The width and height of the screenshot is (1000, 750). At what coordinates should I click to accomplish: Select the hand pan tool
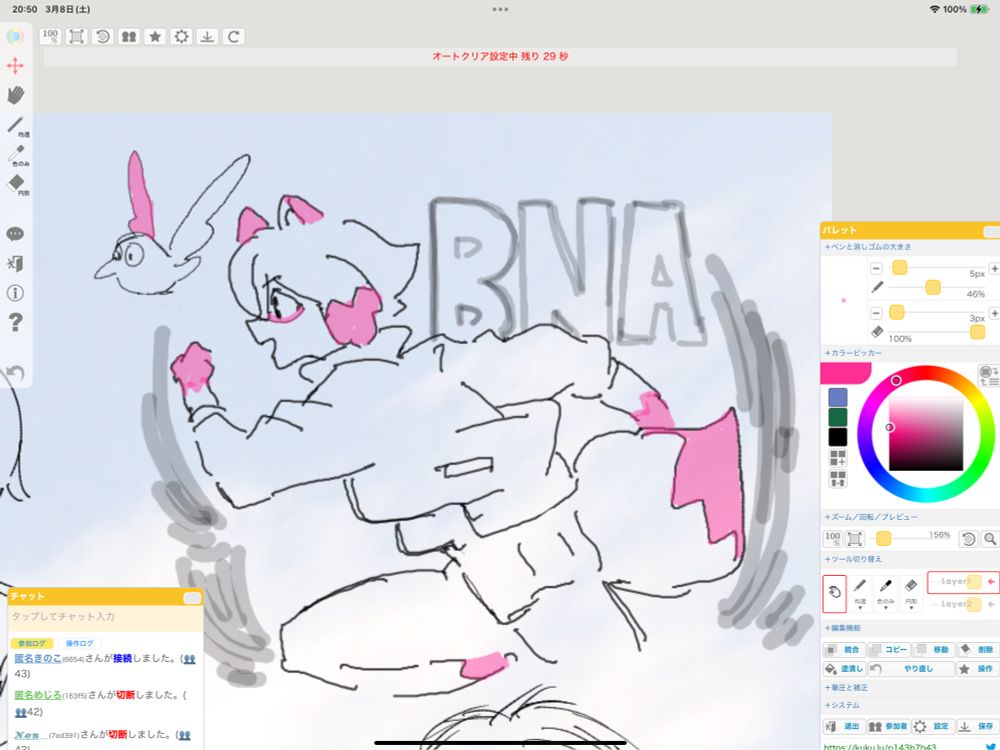[x=15, y=95]
